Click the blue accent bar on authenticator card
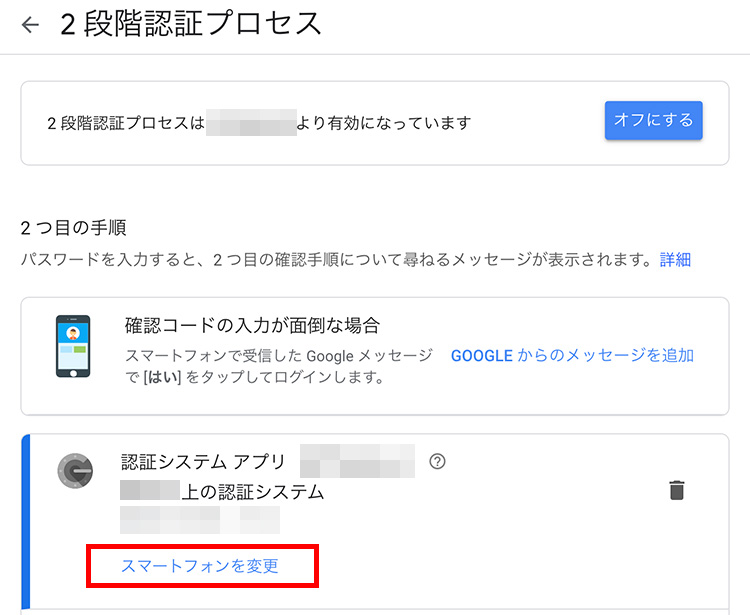This screenshot has height=615, width=750. click(x=26, y=522)
